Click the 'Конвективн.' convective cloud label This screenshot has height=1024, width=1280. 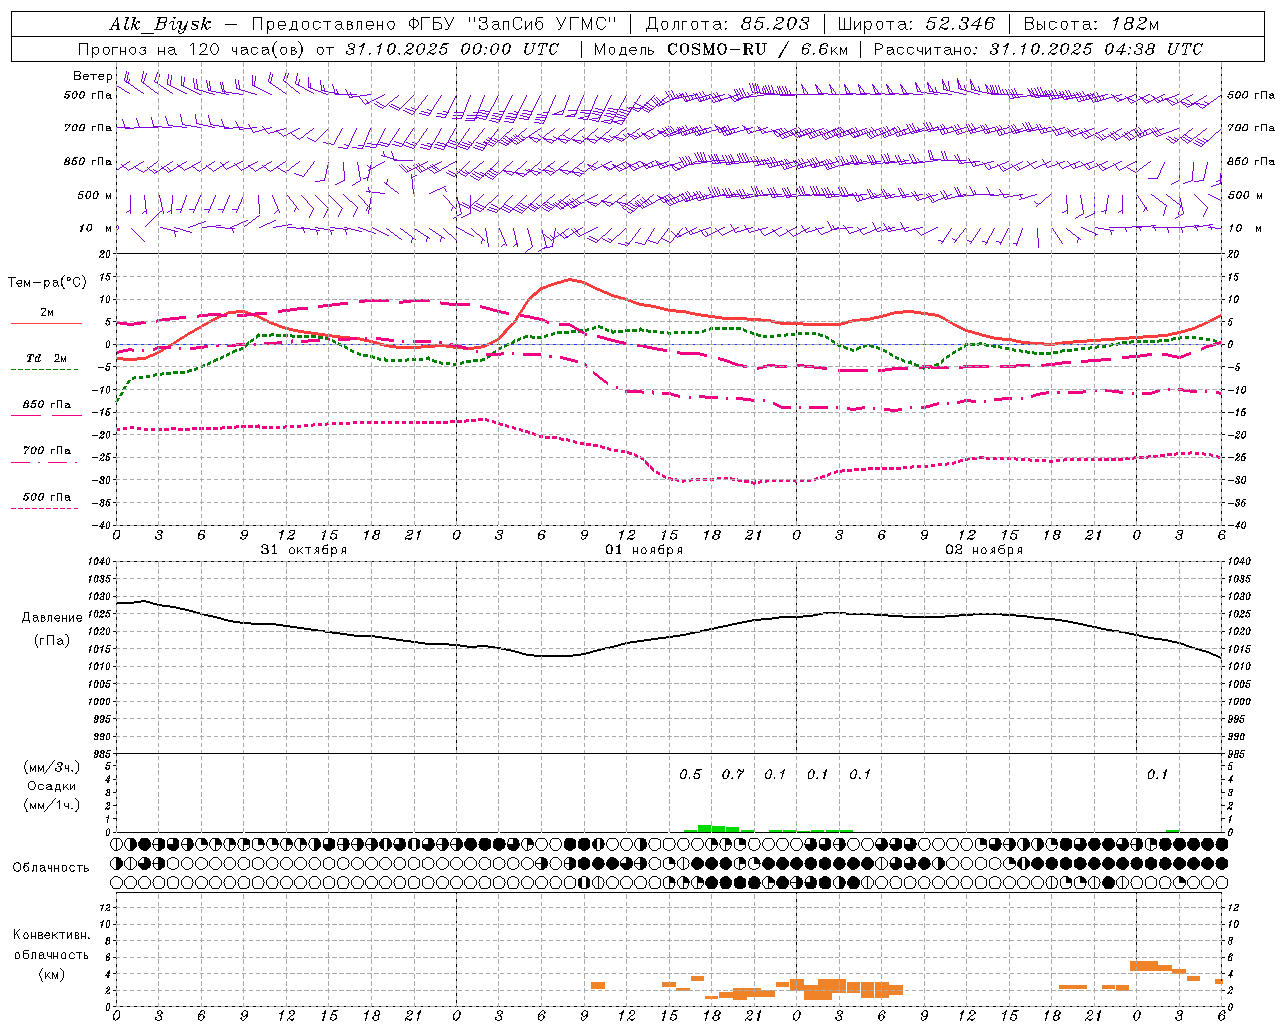52,935
